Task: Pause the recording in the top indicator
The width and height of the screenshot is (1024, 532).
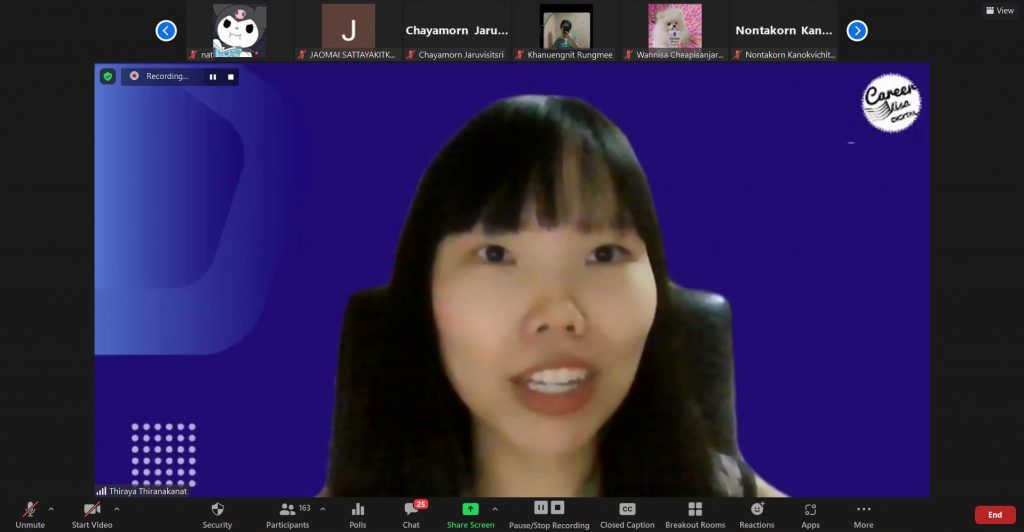Action: click(212, 76)
